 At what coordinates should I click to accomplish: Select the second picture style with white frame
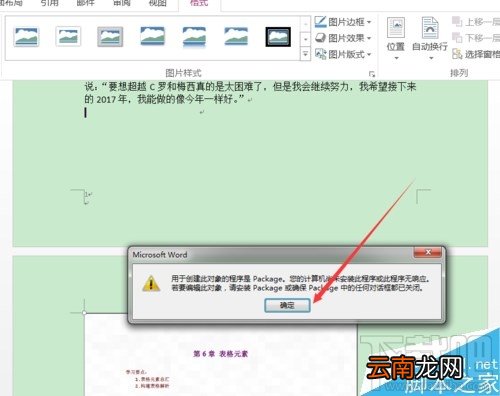tap(68, 36)
